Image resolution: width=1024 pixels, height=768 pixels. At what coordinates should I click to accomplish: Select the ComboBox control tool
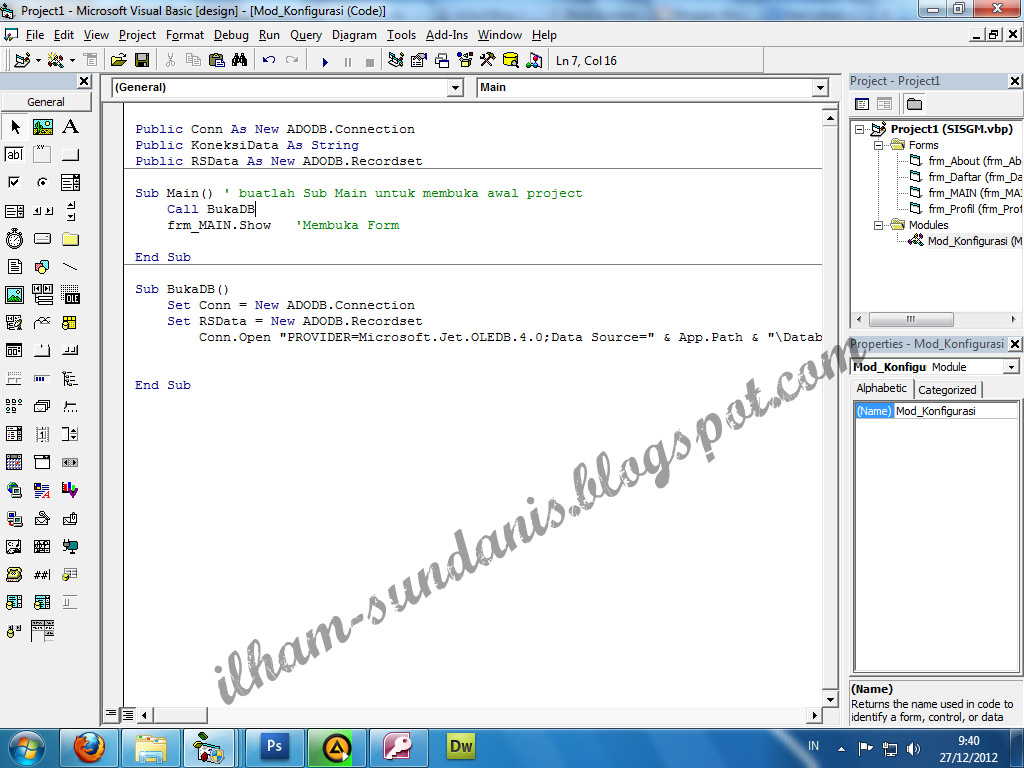click(71, 183)
